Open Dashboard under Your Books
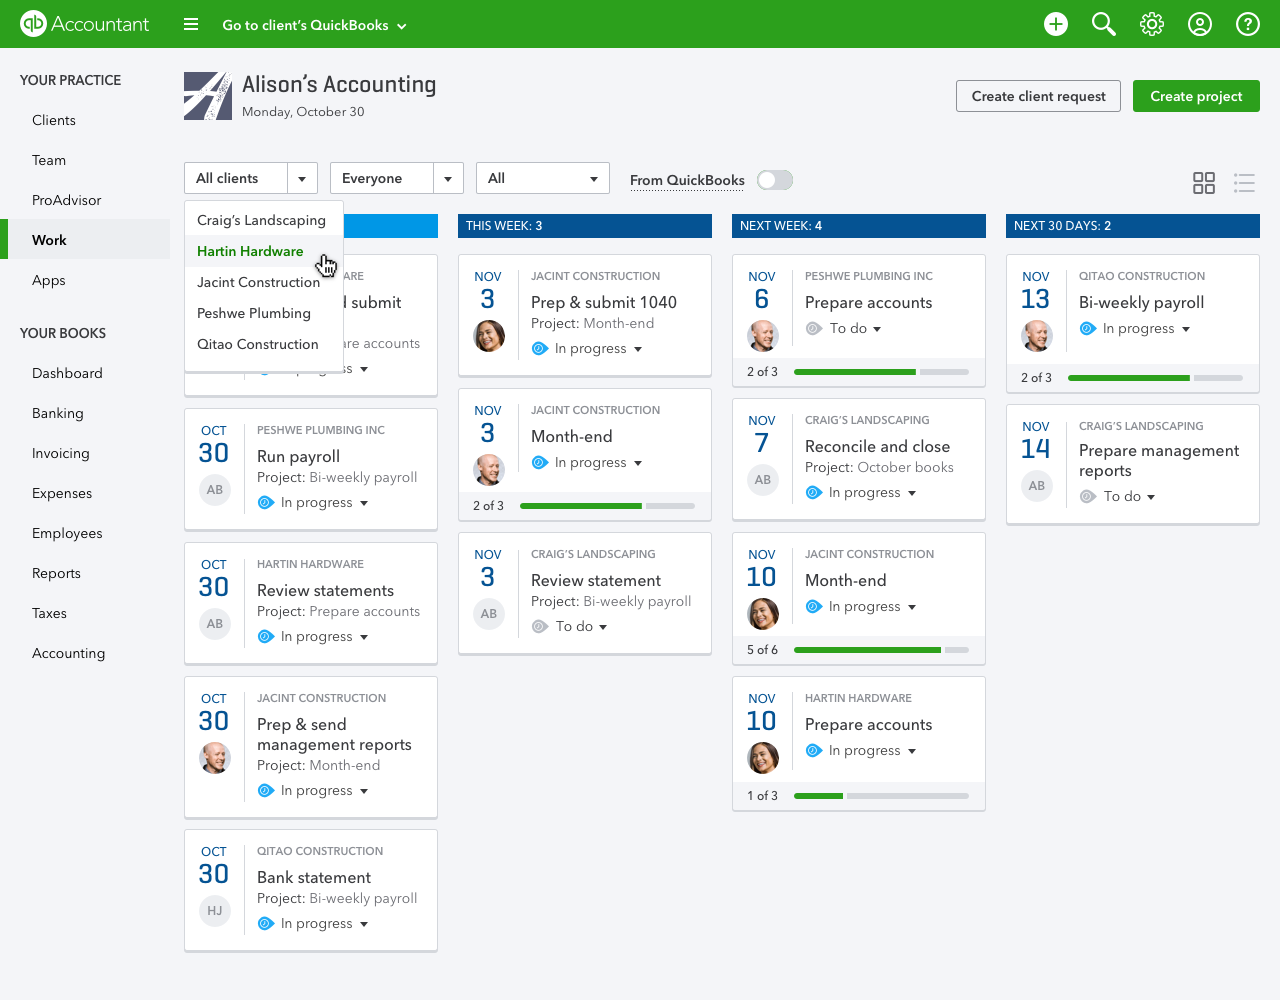Viewport: 1280px width, 1000px height. click(67, 373)
